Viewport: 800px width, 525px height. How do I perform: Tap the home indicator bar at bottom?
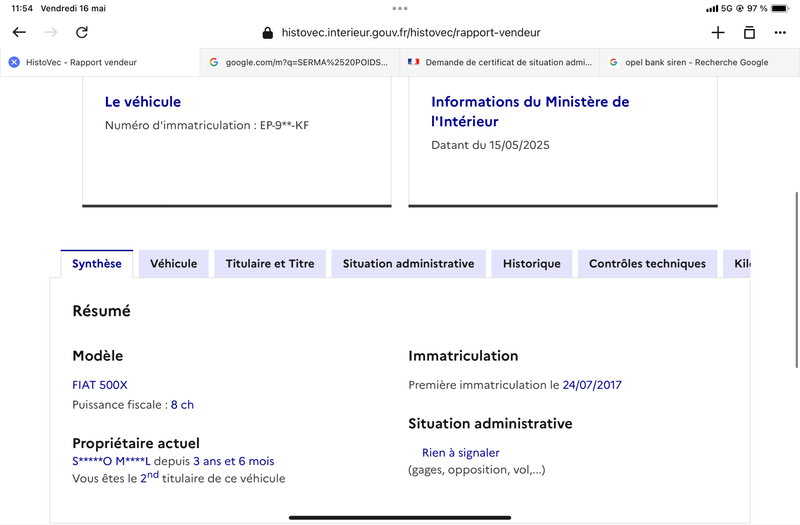pyautogui.click(x=400, y=517)
